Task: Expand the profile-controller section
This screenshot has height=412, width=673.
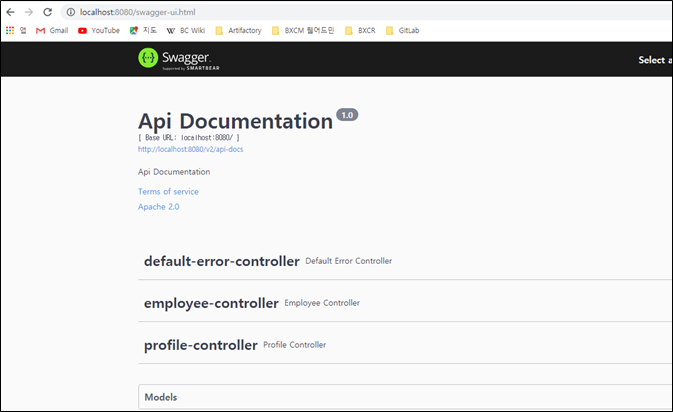Action: point(201,345)
